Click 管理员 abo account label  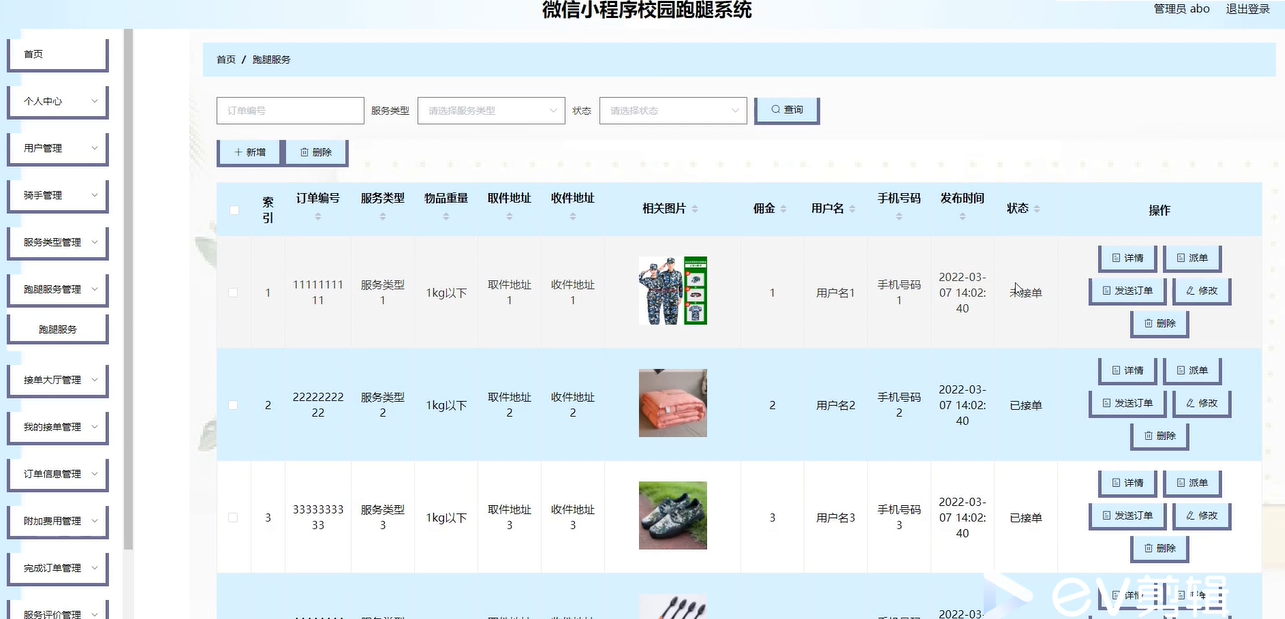1181,9
